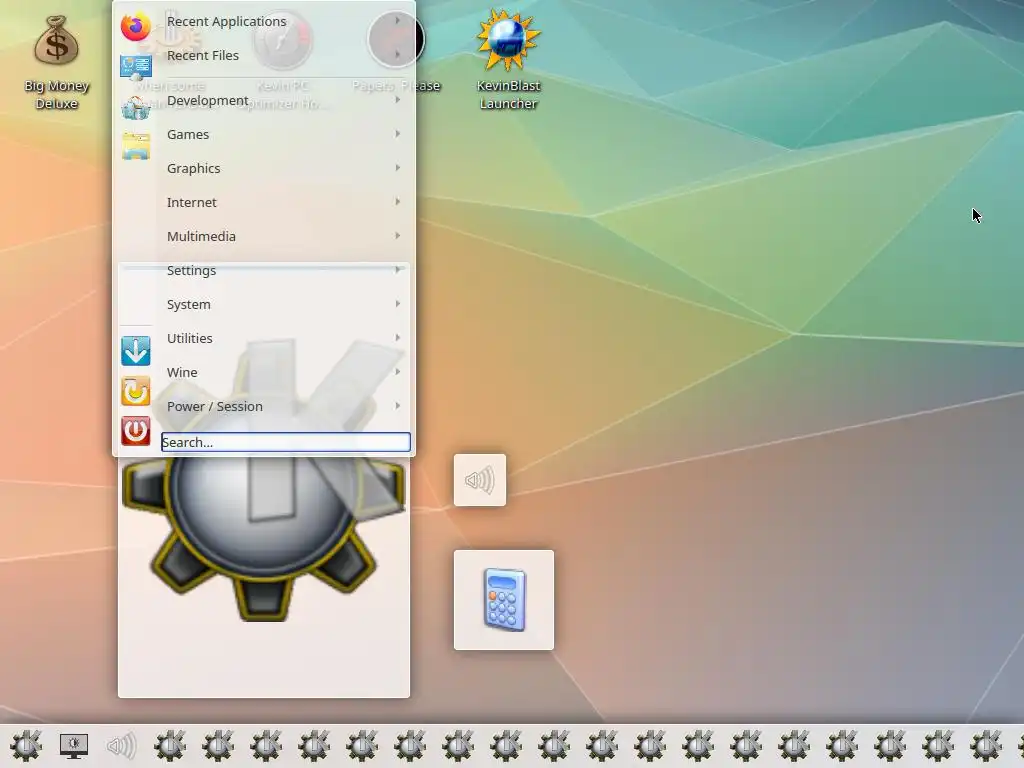This screenshot has width=1024, height=768.
Task: Expand the arrow beside Graphics
Action: [397, 168]
